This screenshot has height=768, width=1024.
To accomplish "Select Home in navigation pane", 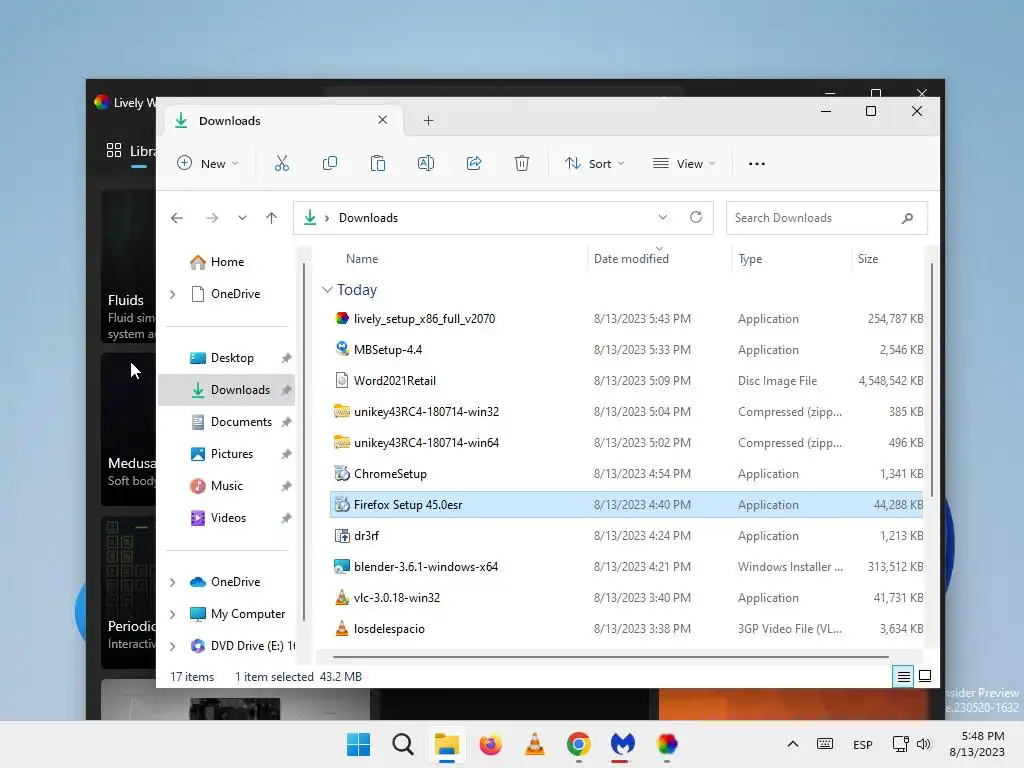I will pyautogui.click(x=226, y=262).
